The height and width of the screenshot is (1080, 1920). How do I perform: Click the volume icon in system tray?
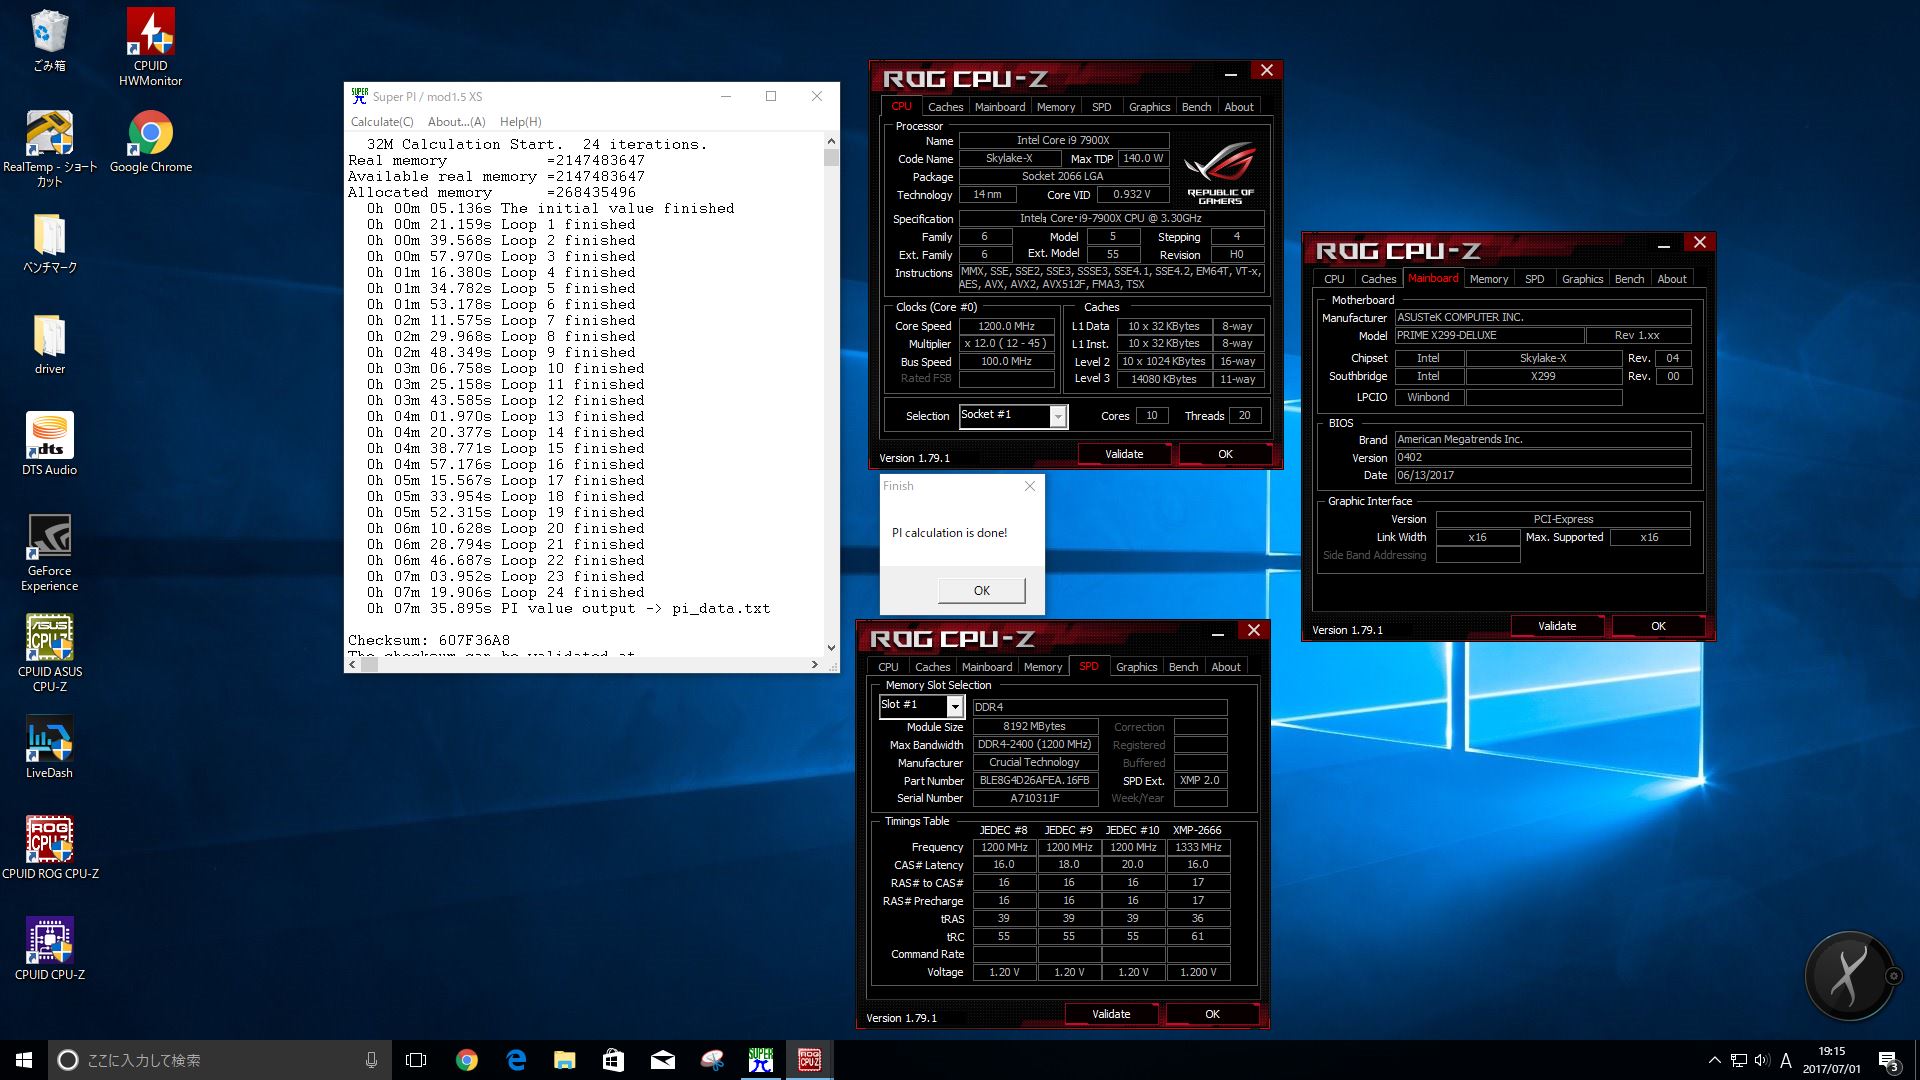[x=1762, y=1060]
